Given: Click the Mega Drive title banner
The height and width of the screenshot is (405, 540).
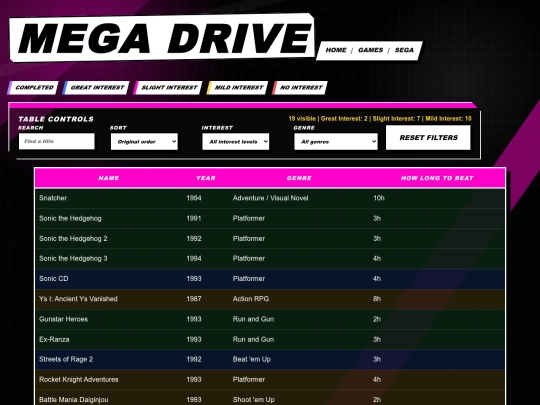Looking at the screenshot, I should pyautogui.click(x=162, y=38).
